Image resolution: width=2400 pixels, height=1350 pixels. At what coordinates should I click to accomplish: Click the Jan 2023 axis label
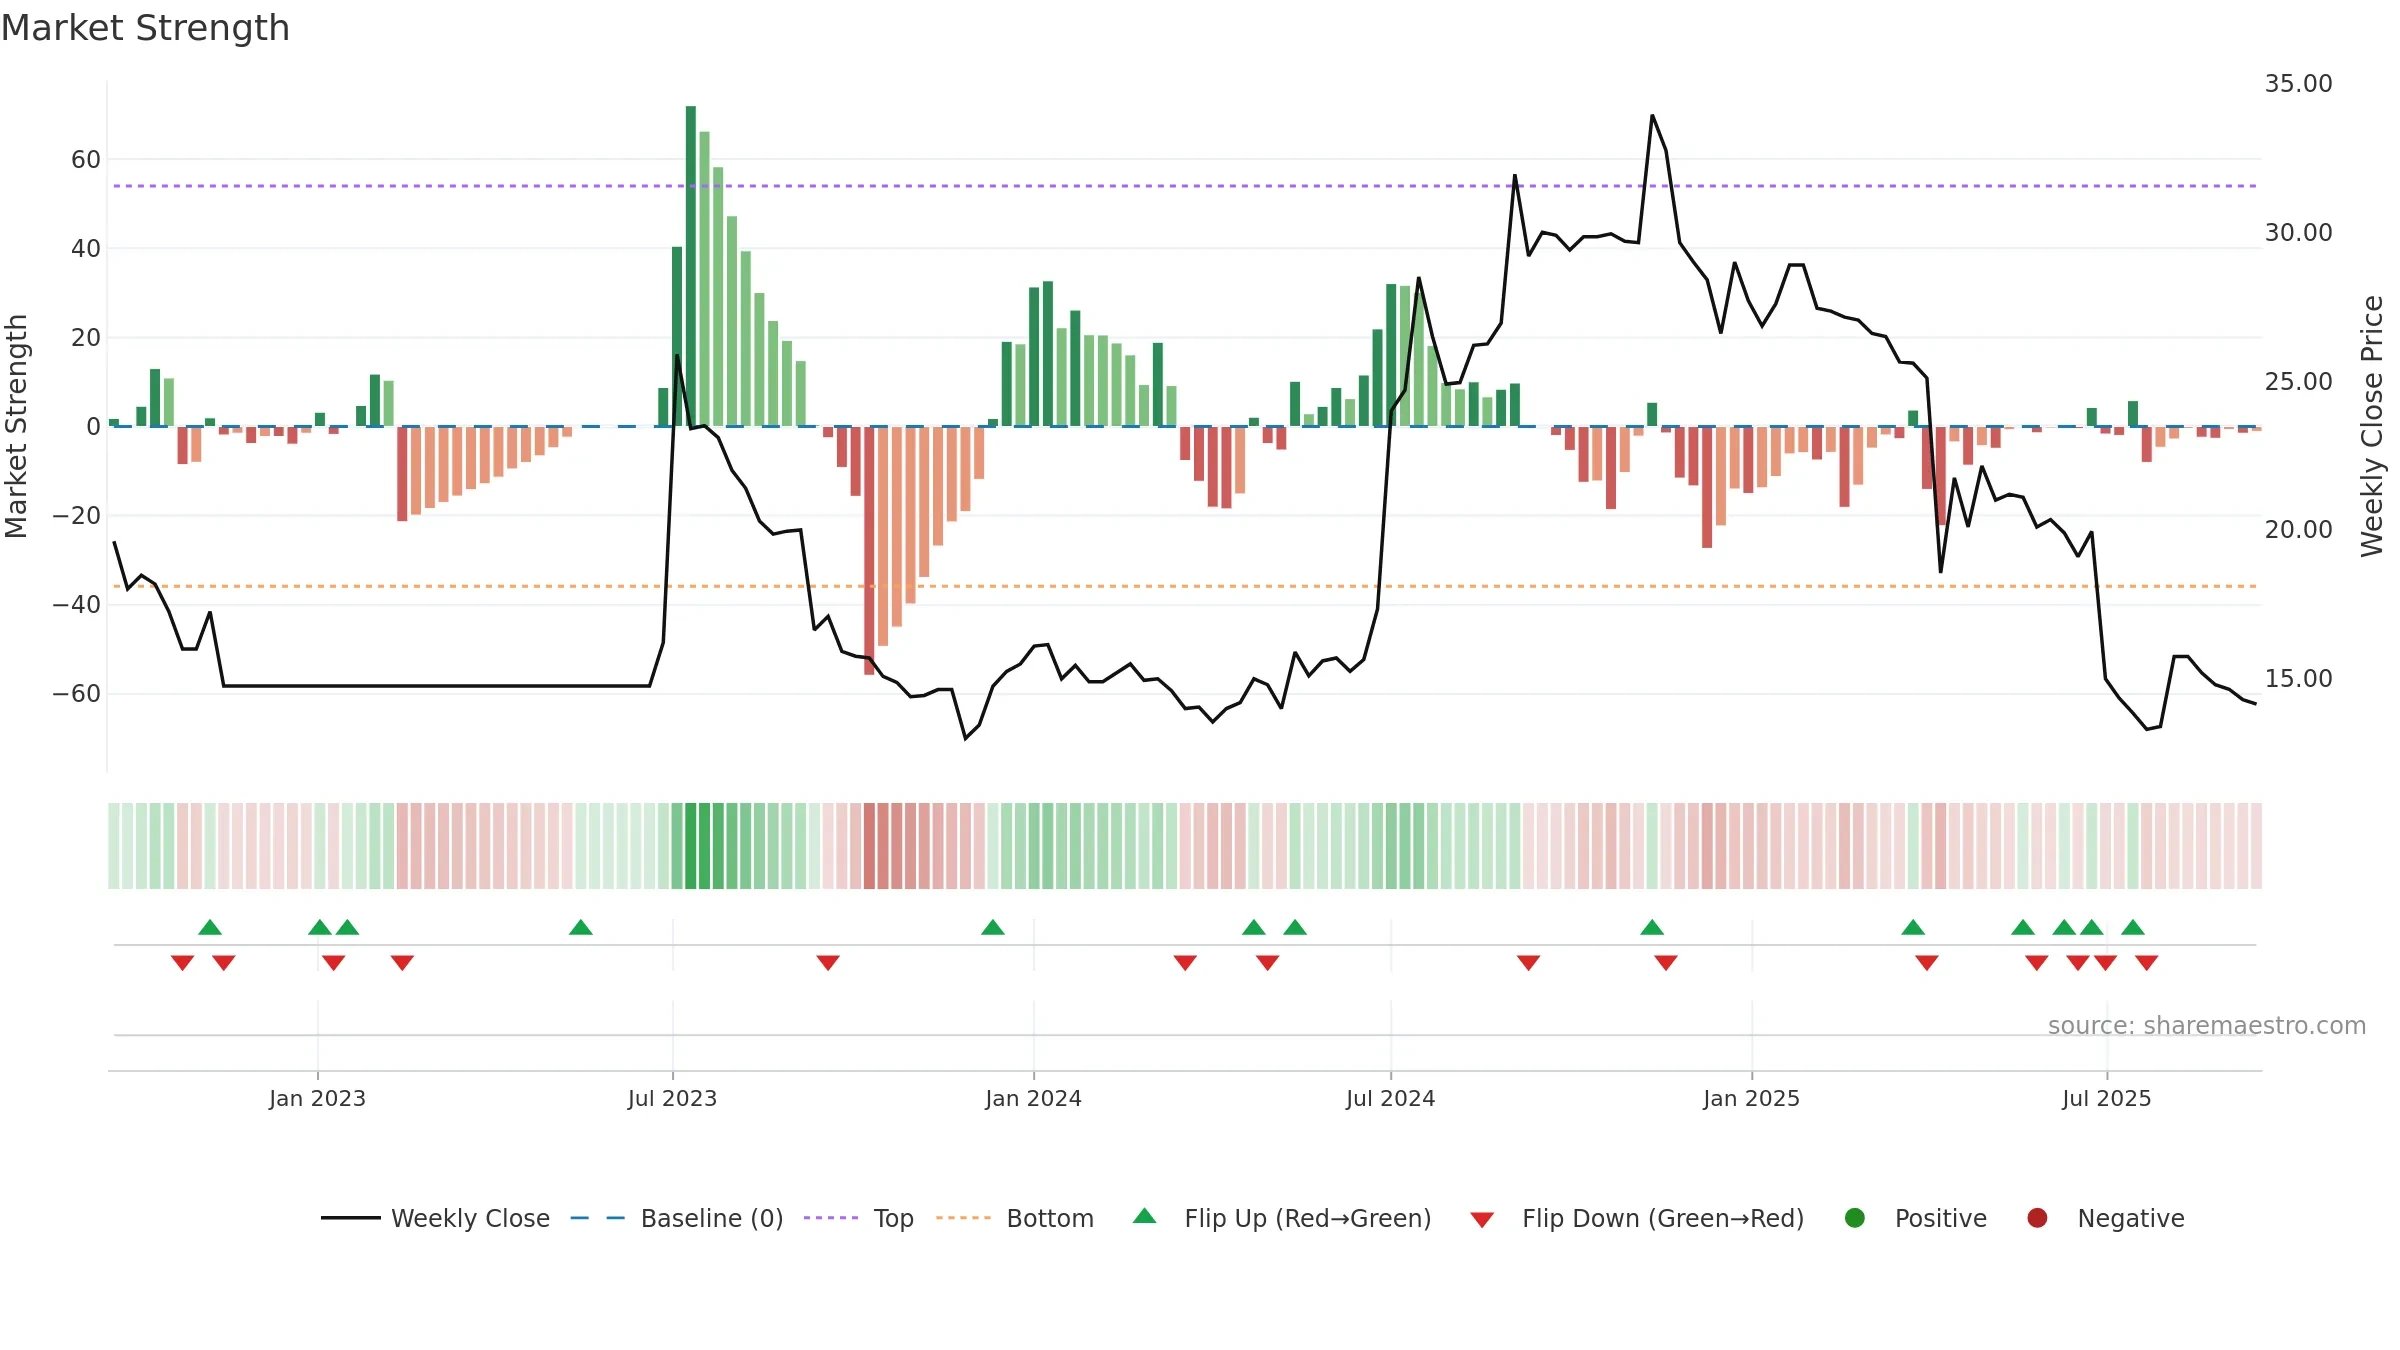(x=317, y=1098)
